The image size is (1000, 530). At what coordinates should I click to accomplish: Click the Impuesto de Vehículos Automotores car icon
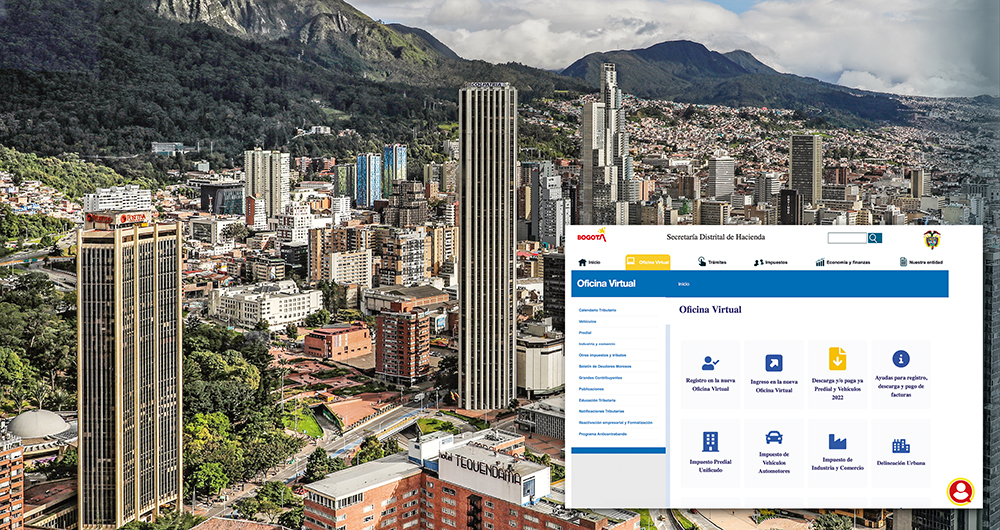pyautogui.click(x=773, y=438)
